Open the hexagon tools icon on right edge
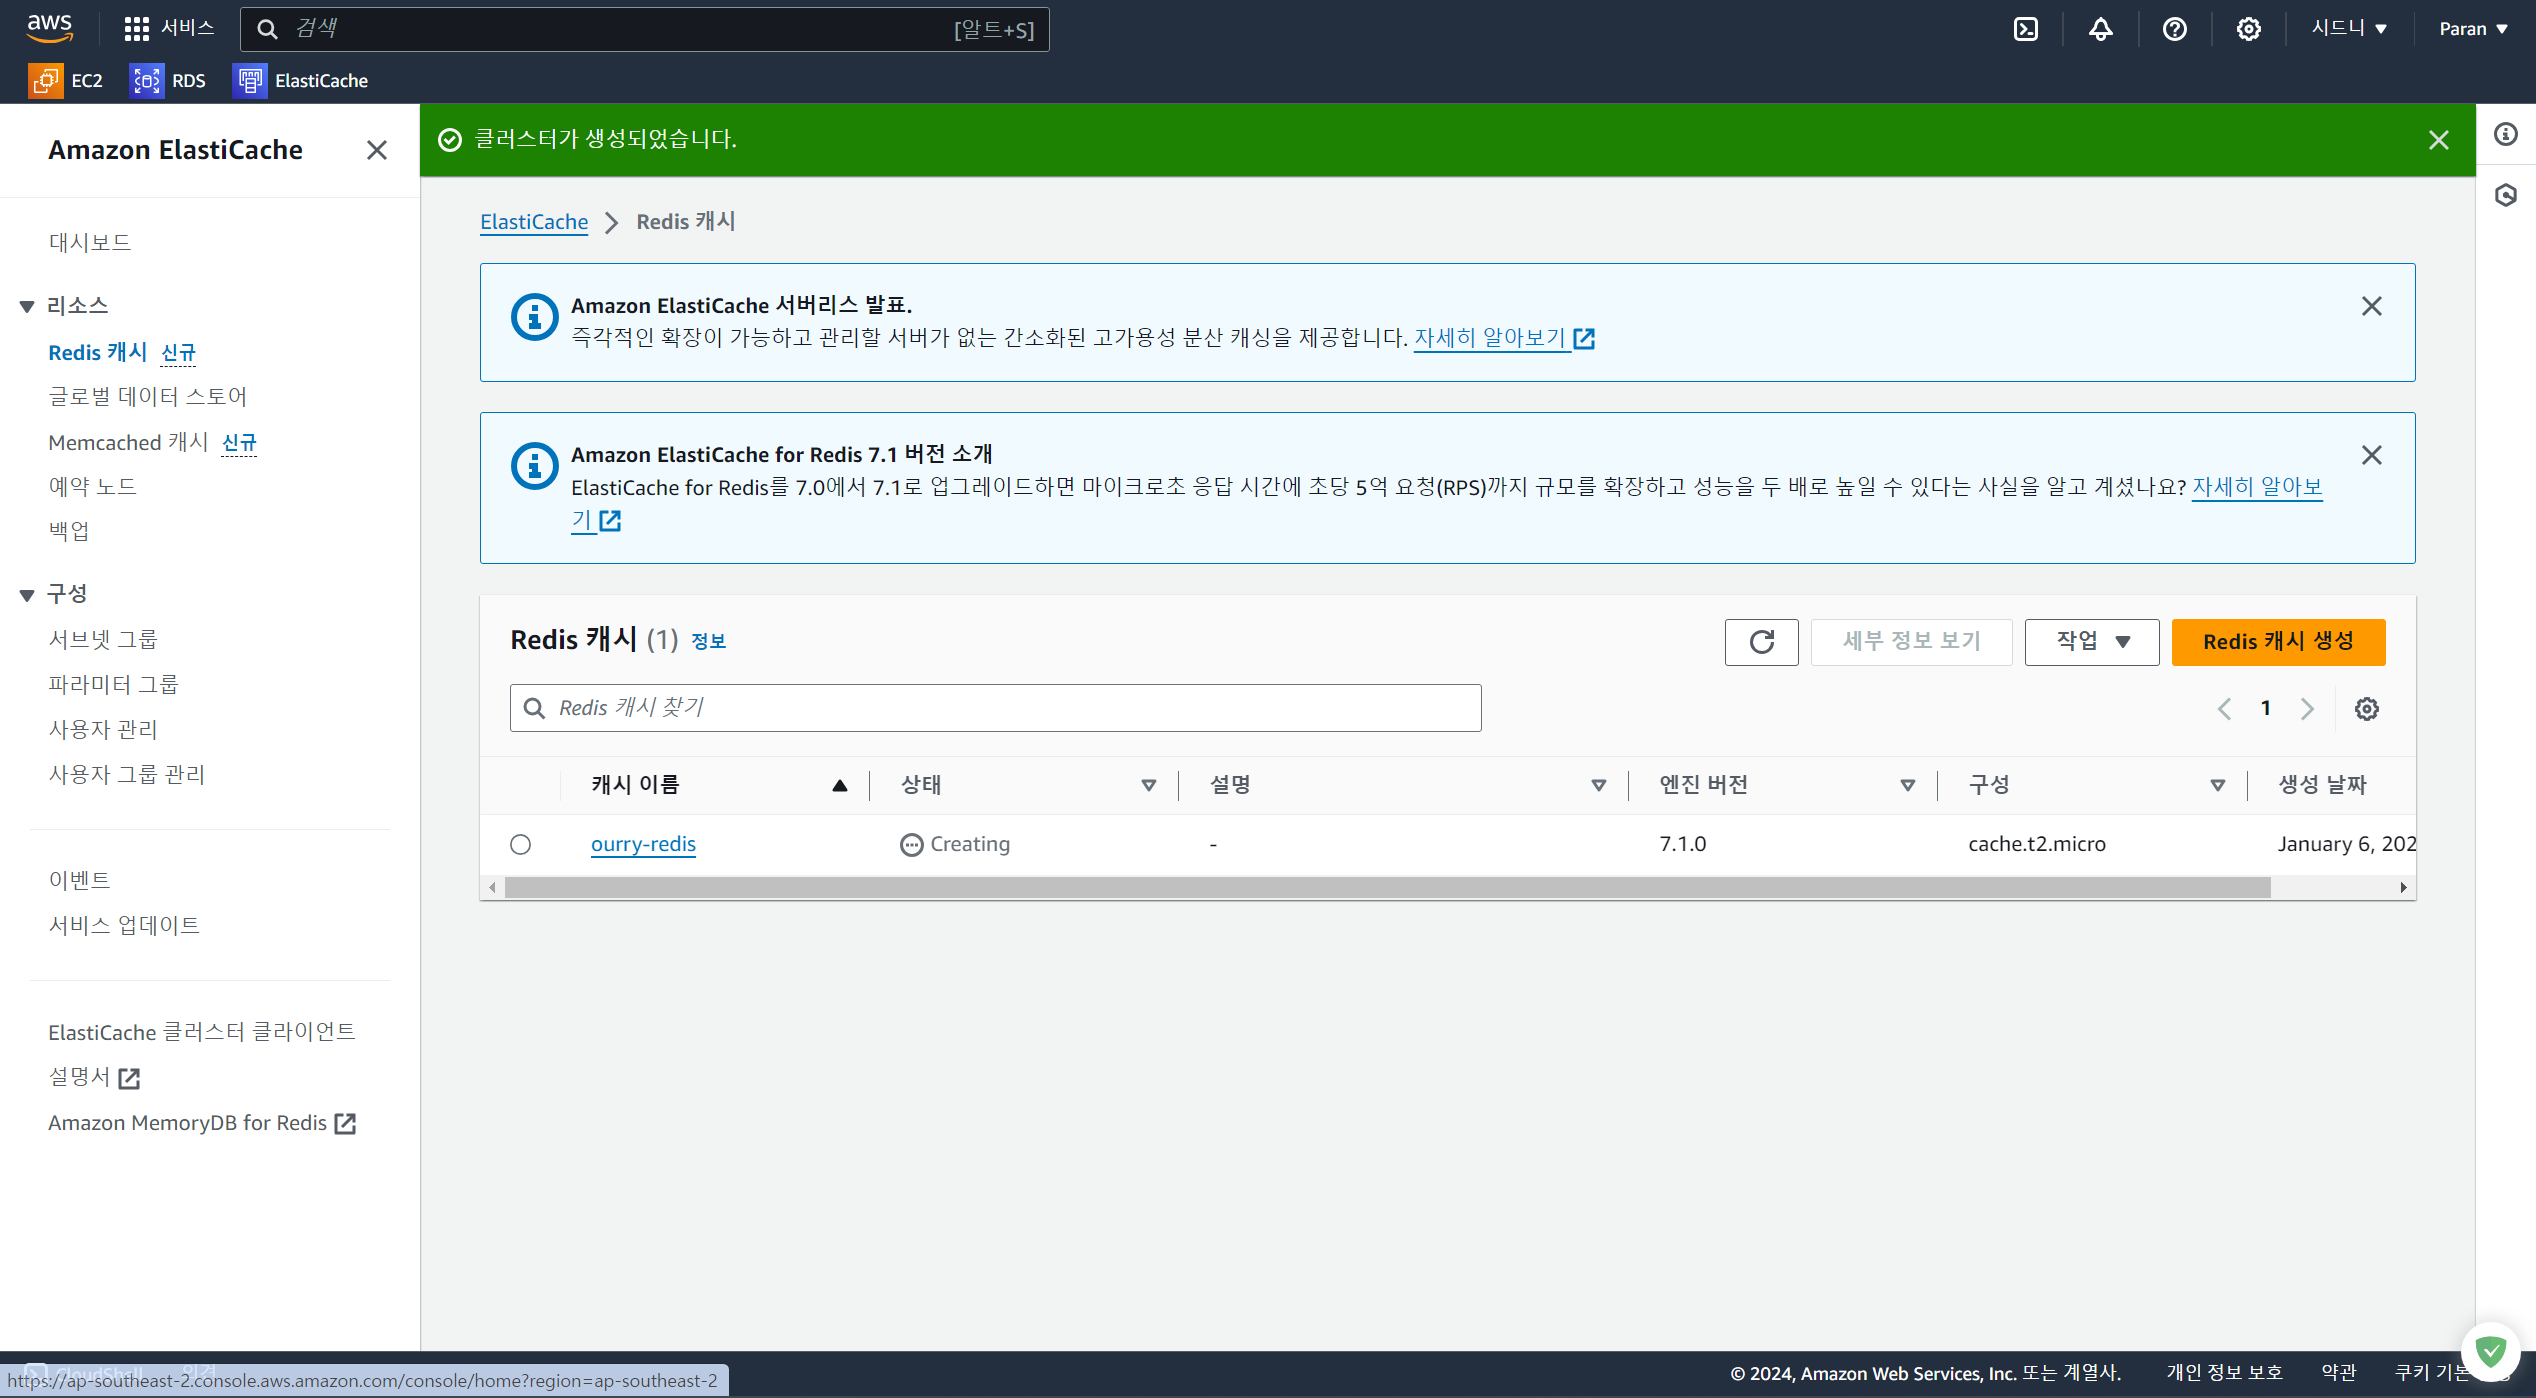 [x=2505, y=195]
